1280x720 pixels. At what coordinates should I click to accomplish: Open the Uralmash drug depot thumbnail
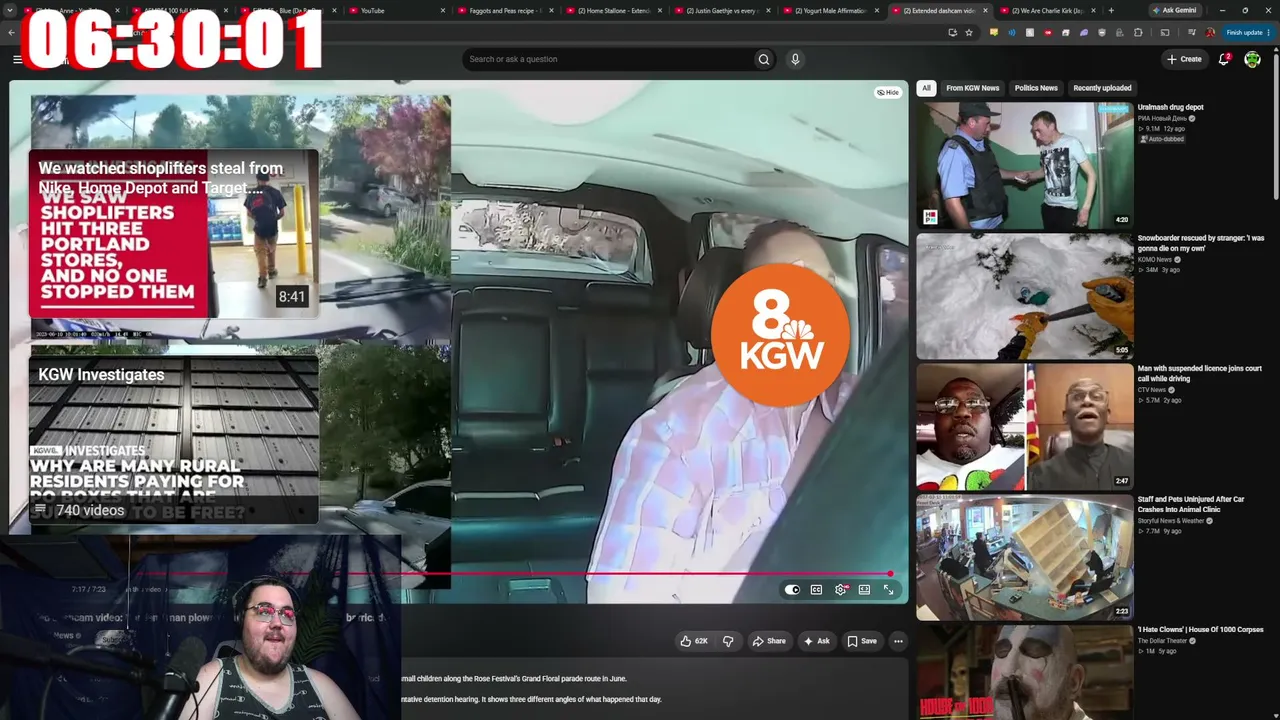pyautogui.click(x=1025, y=166)
